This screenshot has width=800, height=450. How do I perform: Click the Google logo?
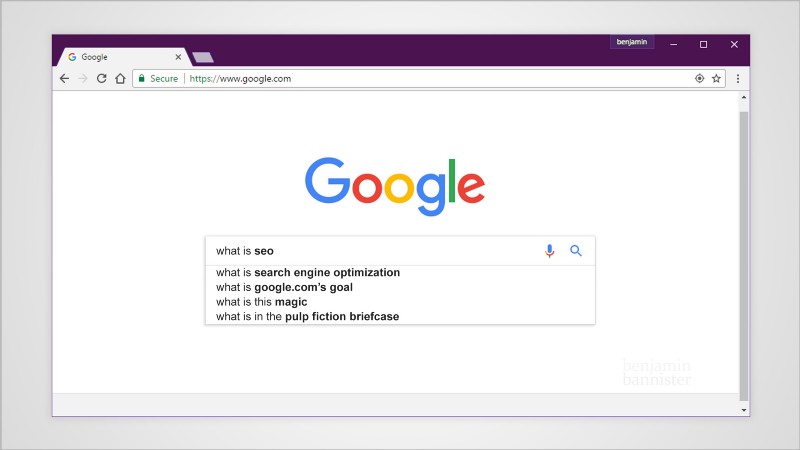[395, 186]
